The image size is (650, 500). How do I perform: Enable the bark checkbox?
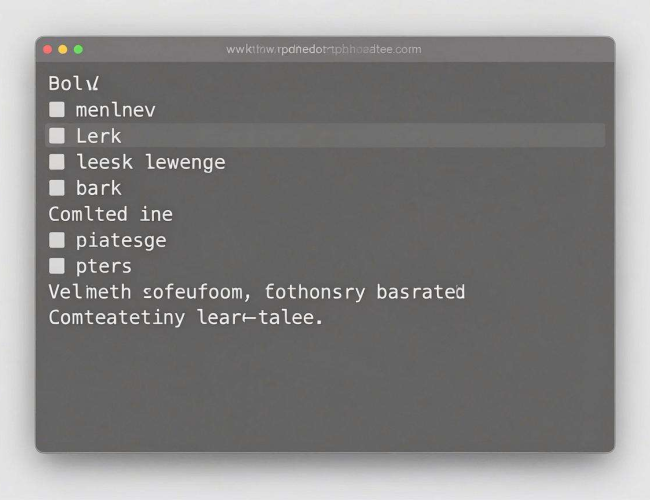click(57, 188)
